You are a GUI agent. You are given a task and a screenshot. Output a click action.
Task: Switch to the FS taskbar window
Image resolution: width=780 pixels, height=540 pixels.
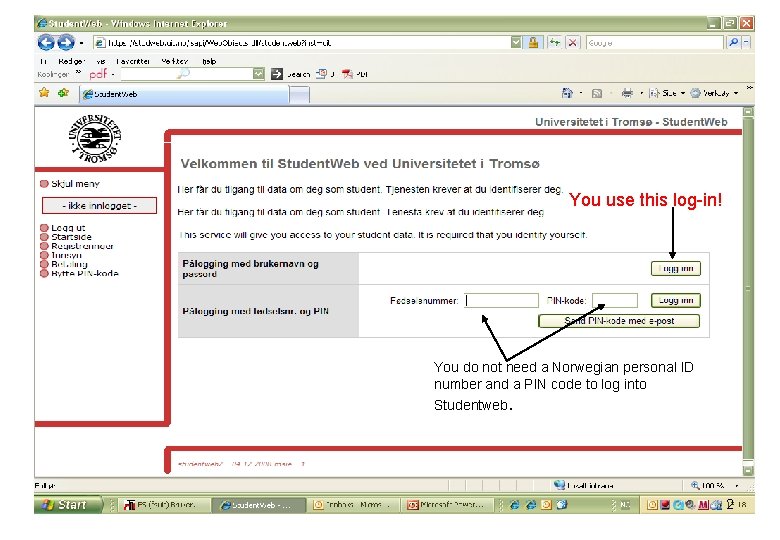coord(162,505)
